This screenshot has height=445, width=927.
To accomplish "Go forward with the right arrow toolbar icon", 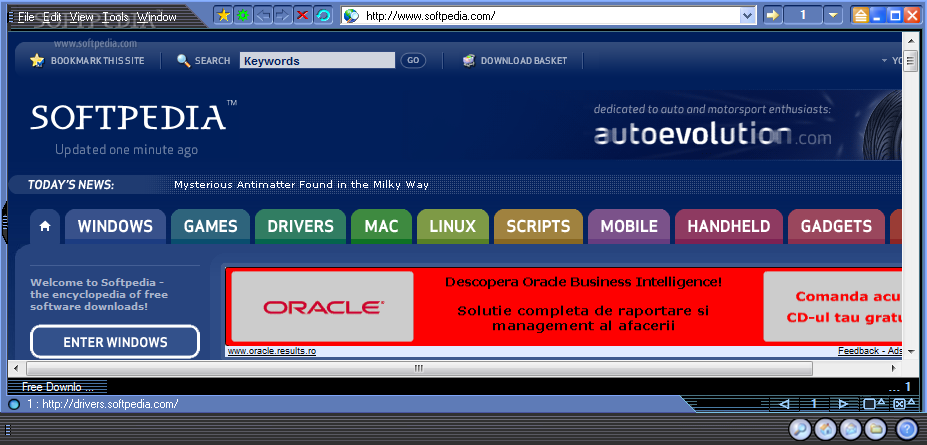I will [283, 15].
